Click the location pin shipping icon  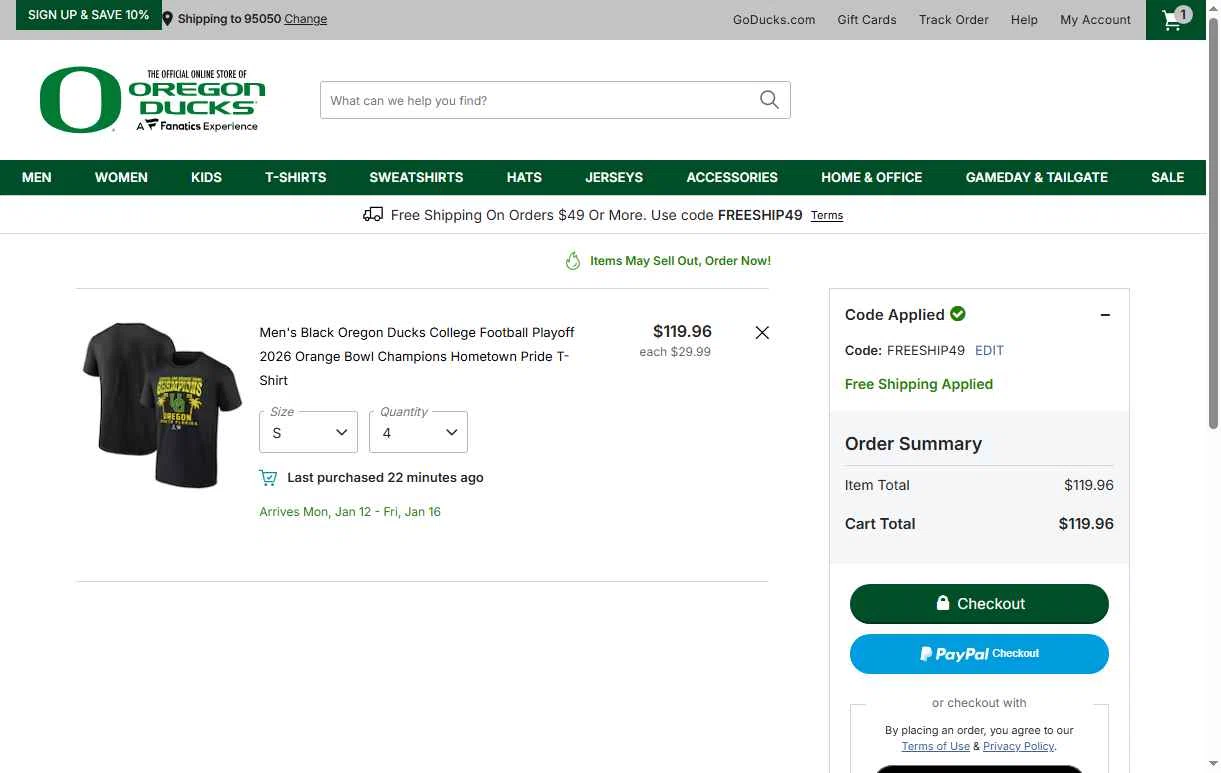[168, 19]
